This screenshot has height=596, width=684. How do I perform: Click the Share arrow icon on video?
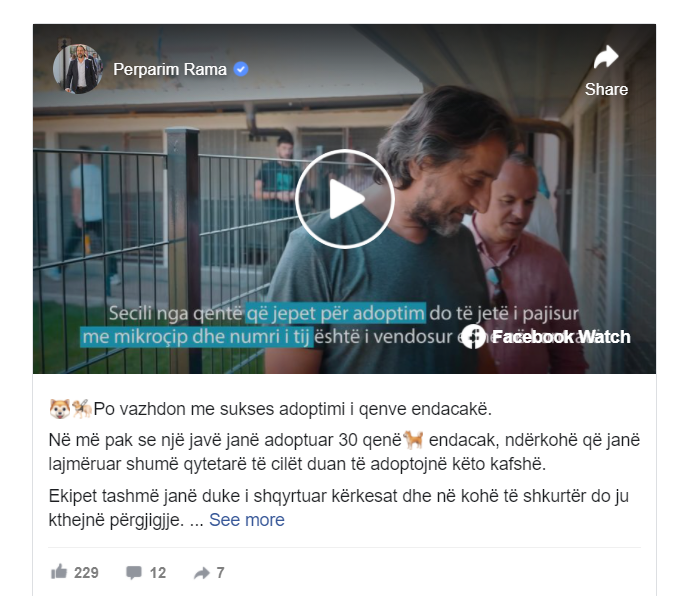[606, 57]
